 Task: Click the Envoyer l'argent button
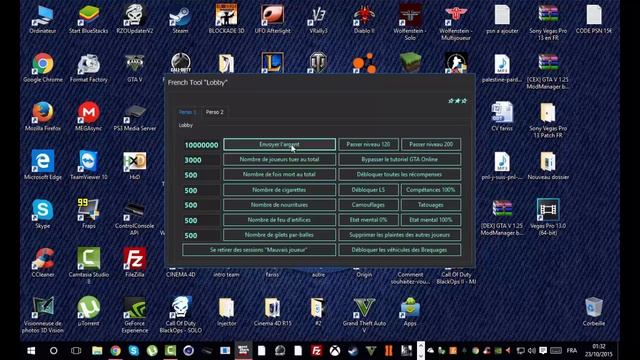pos(280,144)
